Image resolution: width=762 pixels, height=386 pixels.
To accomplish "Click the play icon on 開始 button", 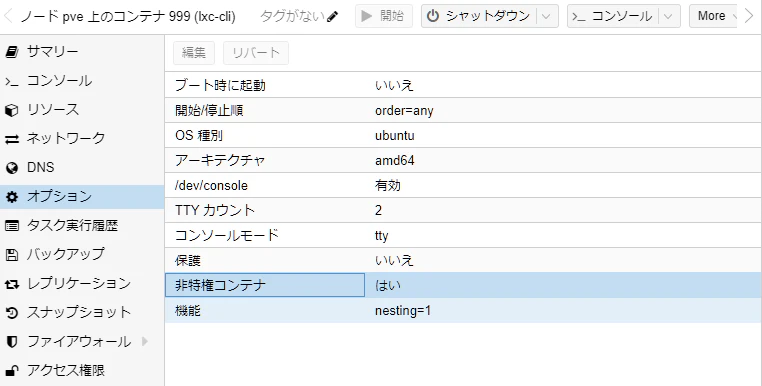I will (x=367, y=17).
